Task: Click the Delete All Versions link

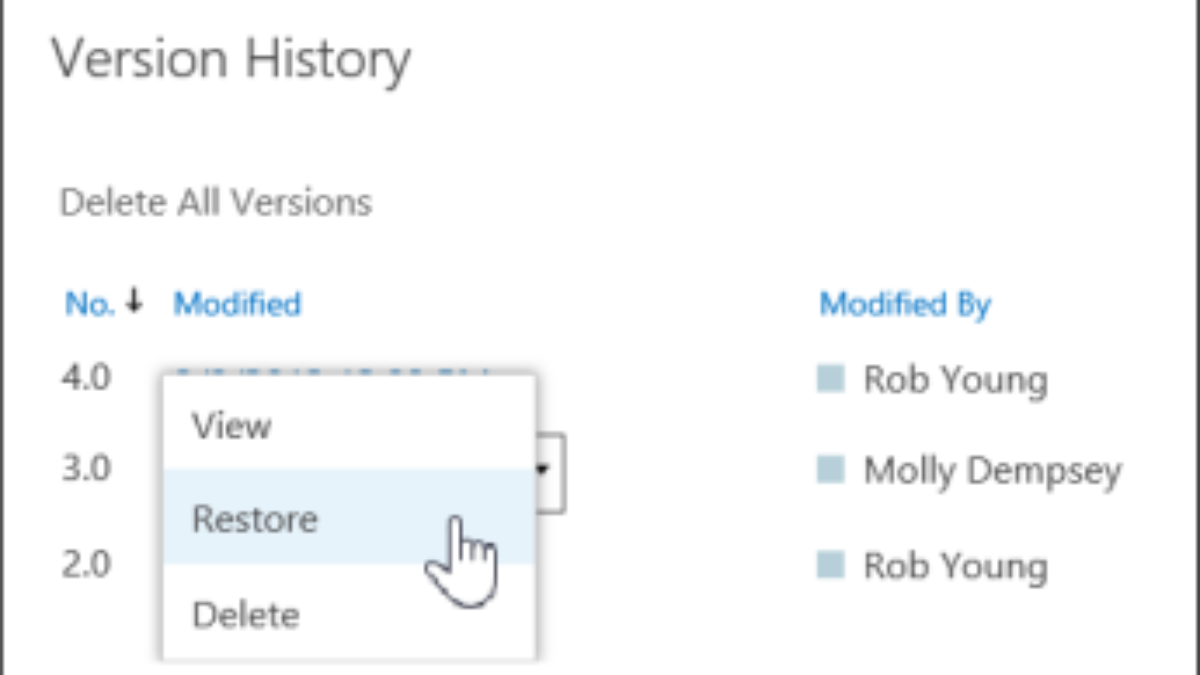Action: point(216,203)
